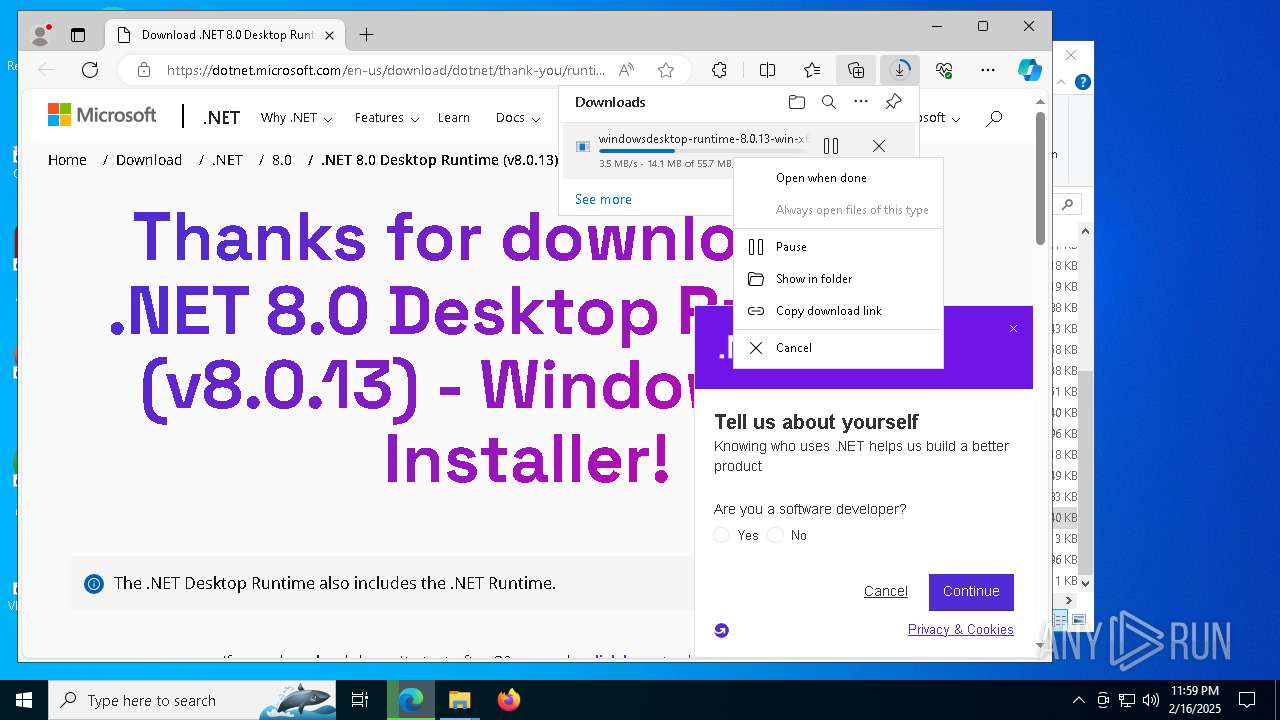
Task: Go to 8.0 breadcrumb link
Action: tap(282, 160)
